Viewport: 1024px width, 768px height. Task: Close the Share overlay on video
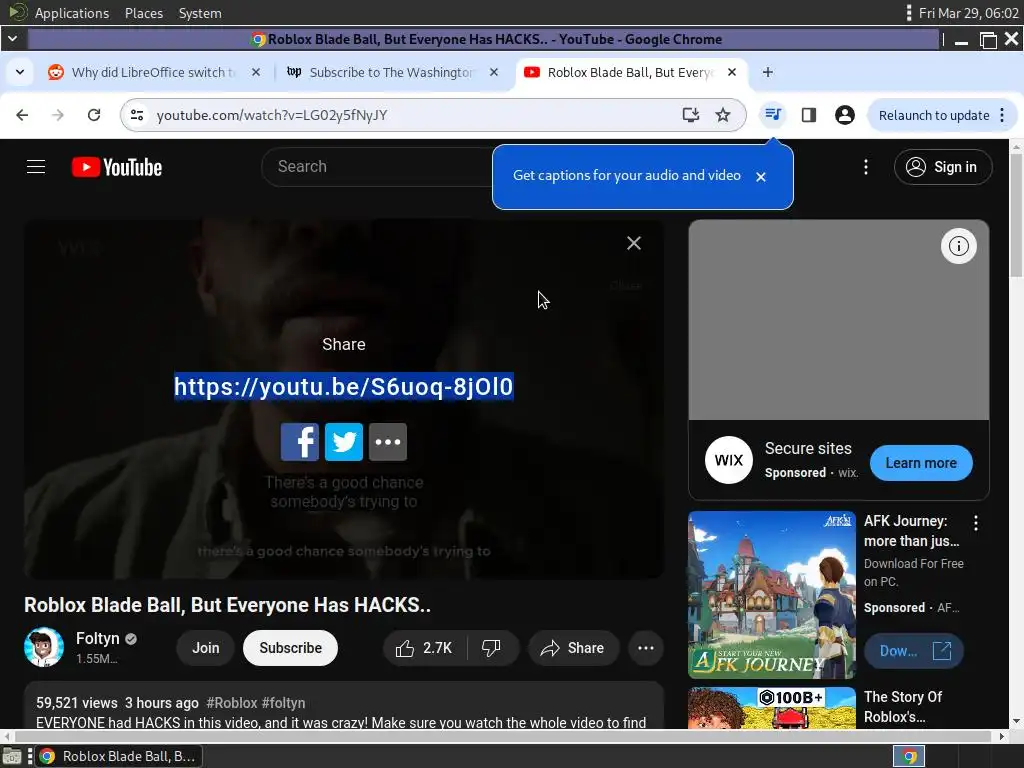(633, 243)
